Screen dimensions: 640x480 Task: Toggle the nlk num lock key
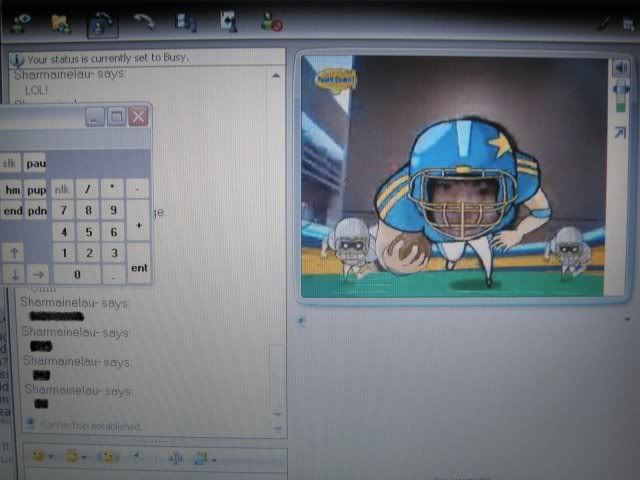(x=62, y=189)
